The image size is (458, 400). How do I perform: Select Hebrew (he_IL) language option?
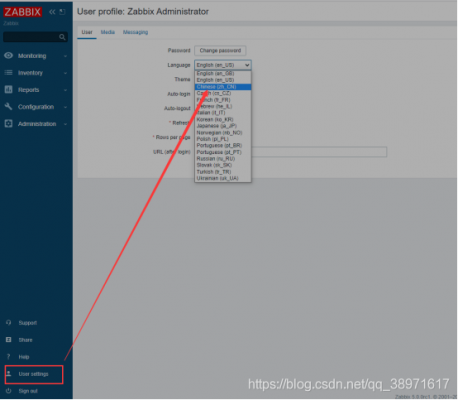(x=223, y=106)
